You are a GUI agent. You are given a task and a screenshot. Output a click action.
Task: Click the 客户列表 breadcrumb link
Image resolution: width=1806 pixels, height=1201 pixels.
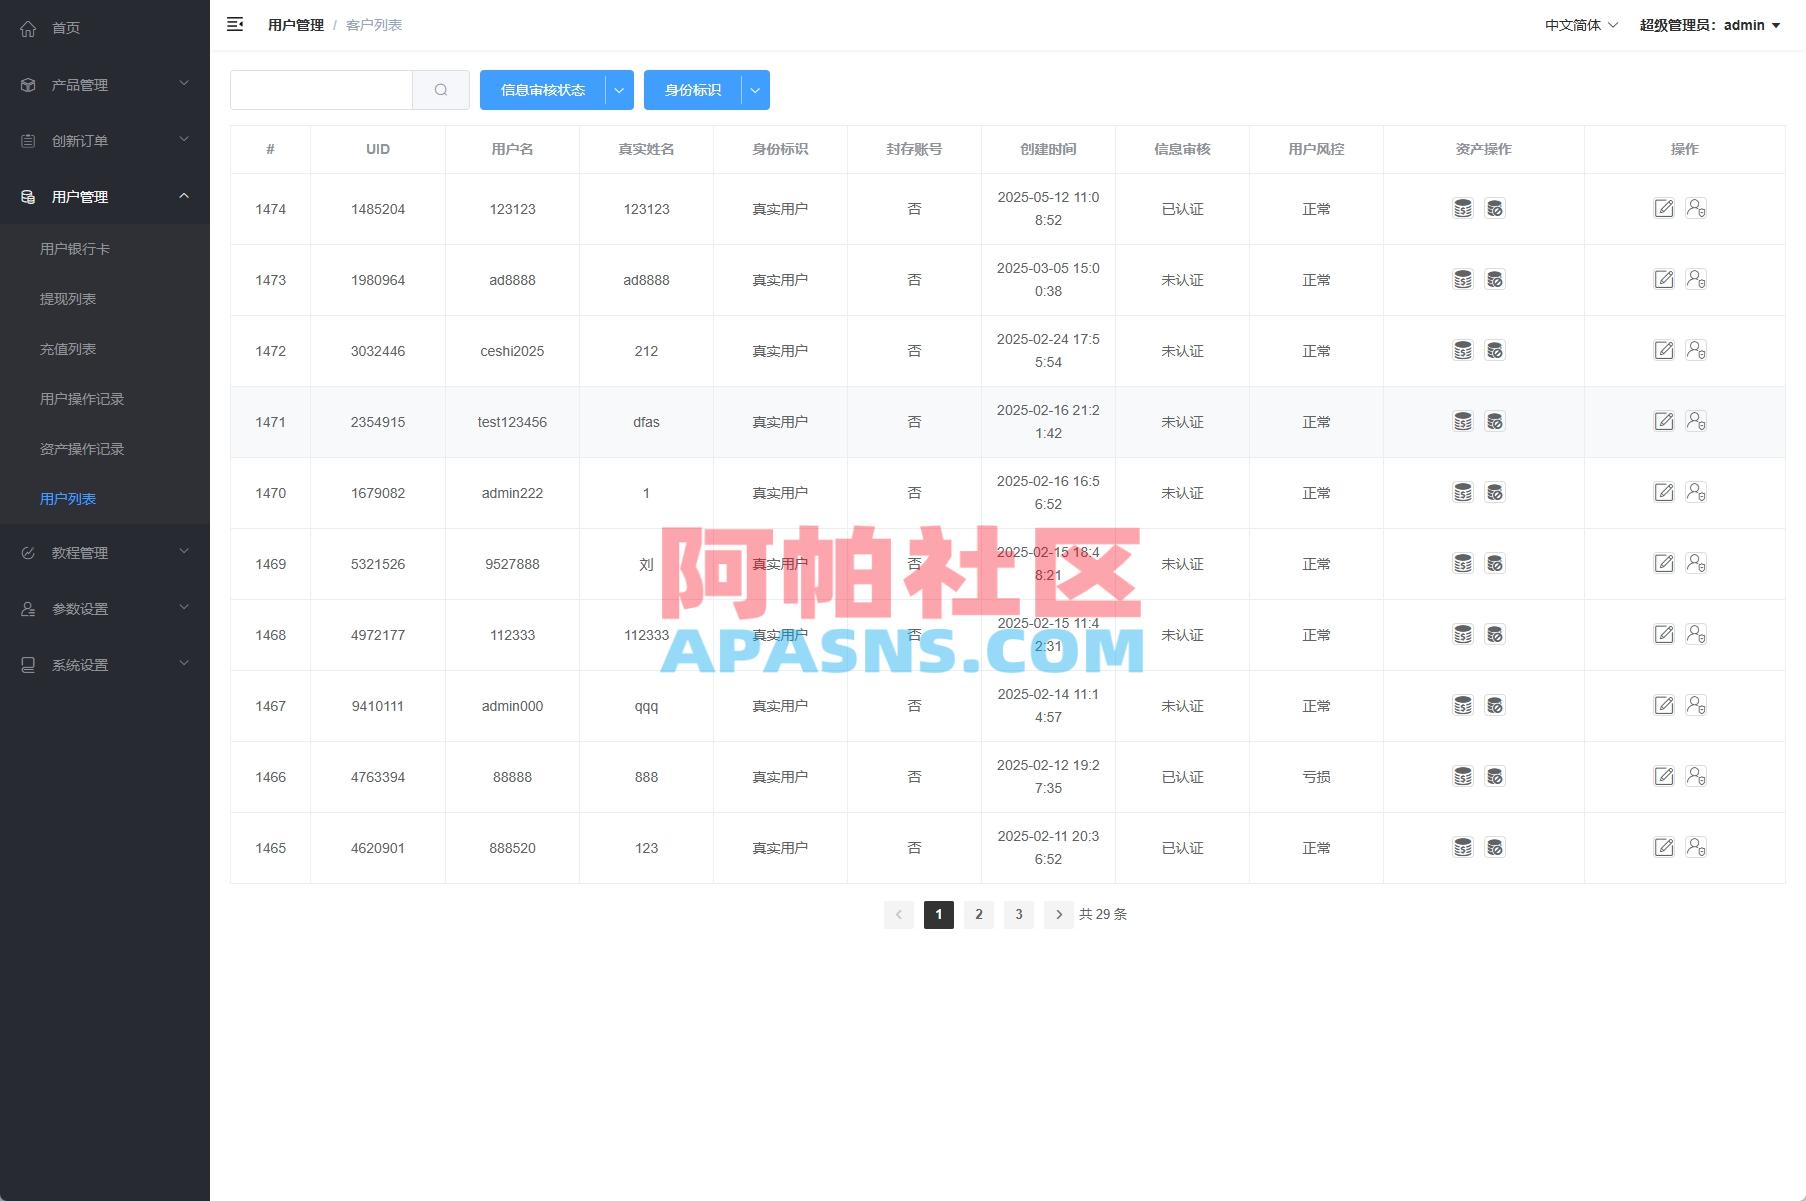coord(374,24)
